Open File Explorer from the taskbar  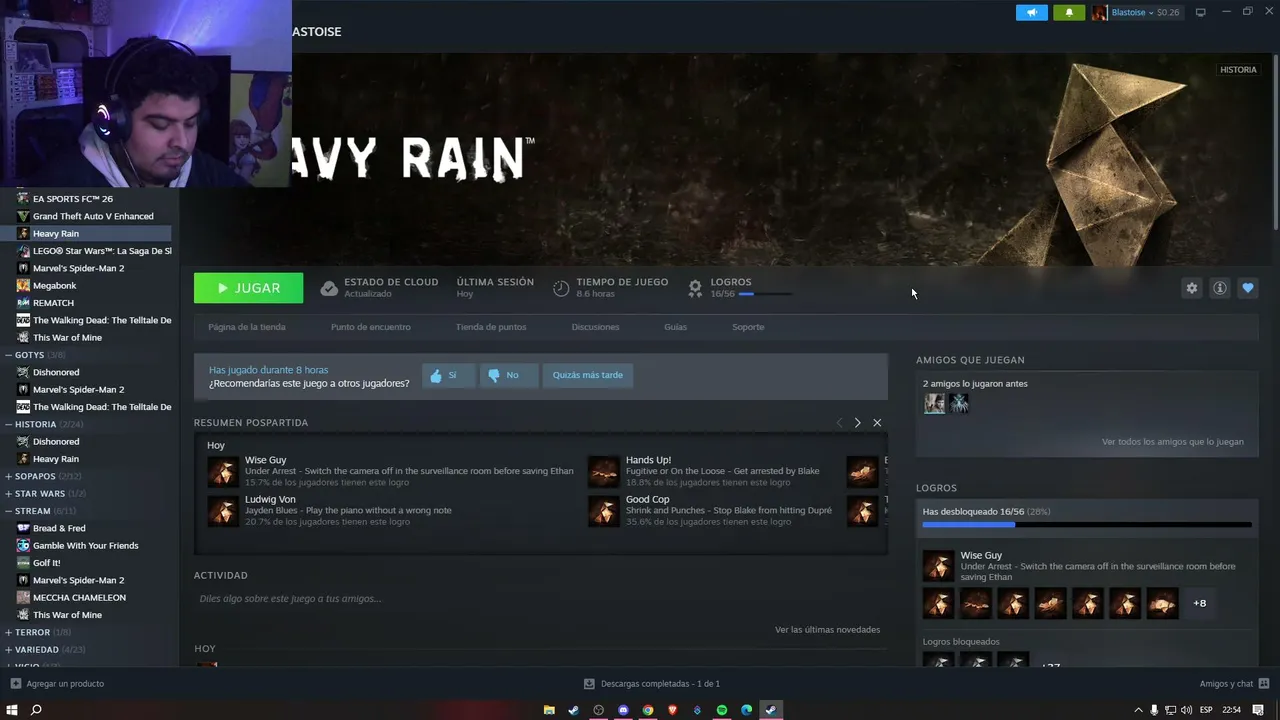[549, 710]
